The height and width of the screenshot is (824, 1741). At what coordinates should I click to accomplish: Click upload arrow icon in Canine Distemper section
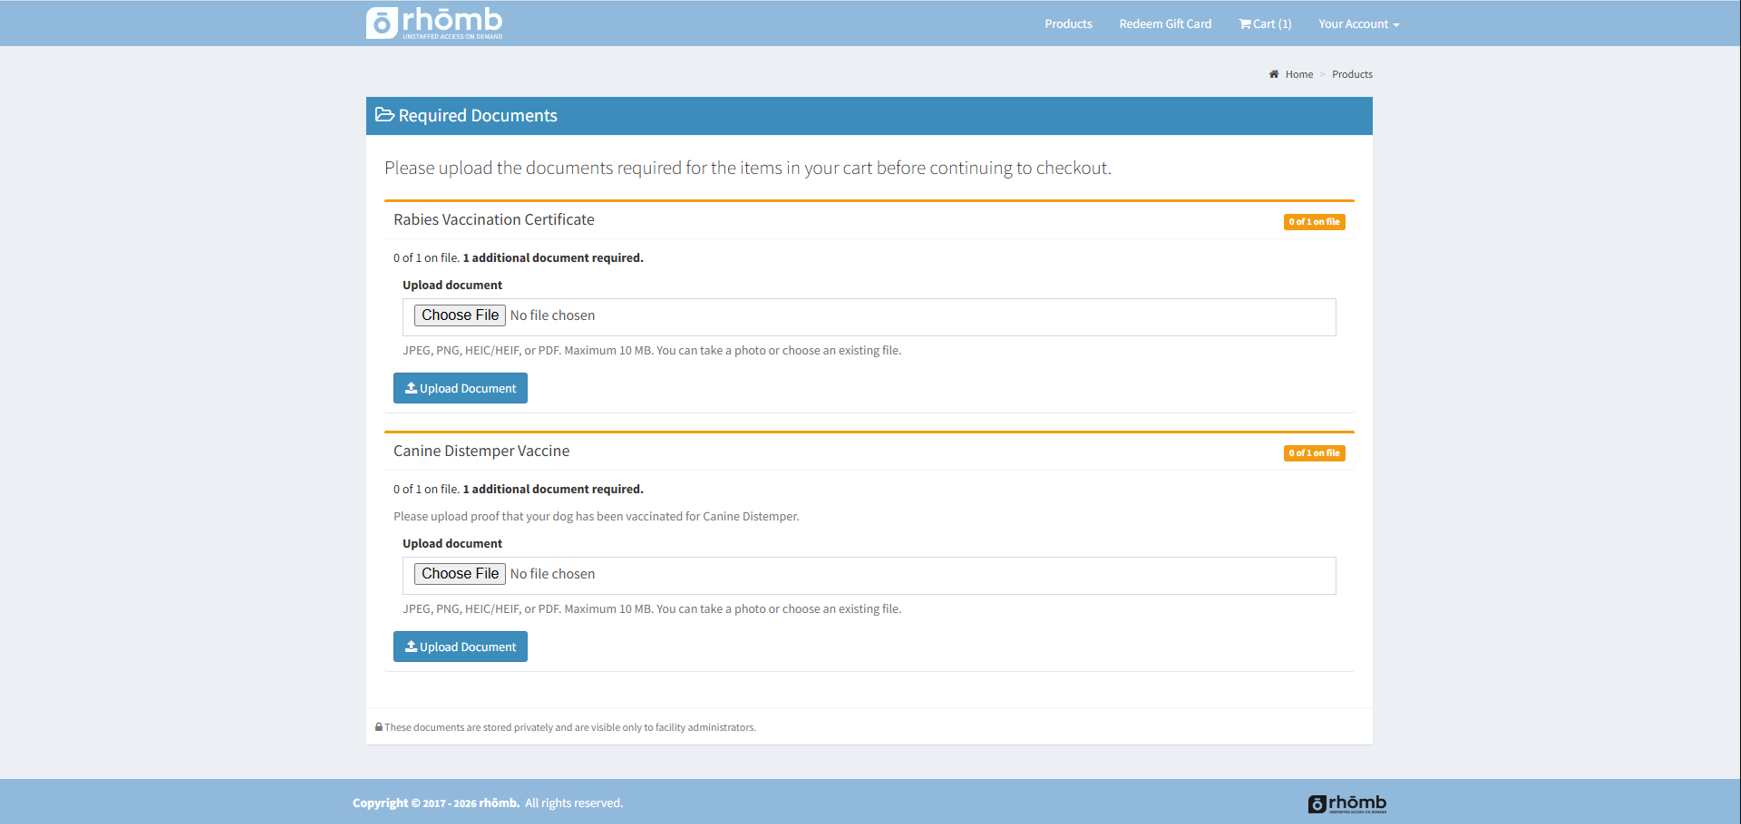click(411, 647)
